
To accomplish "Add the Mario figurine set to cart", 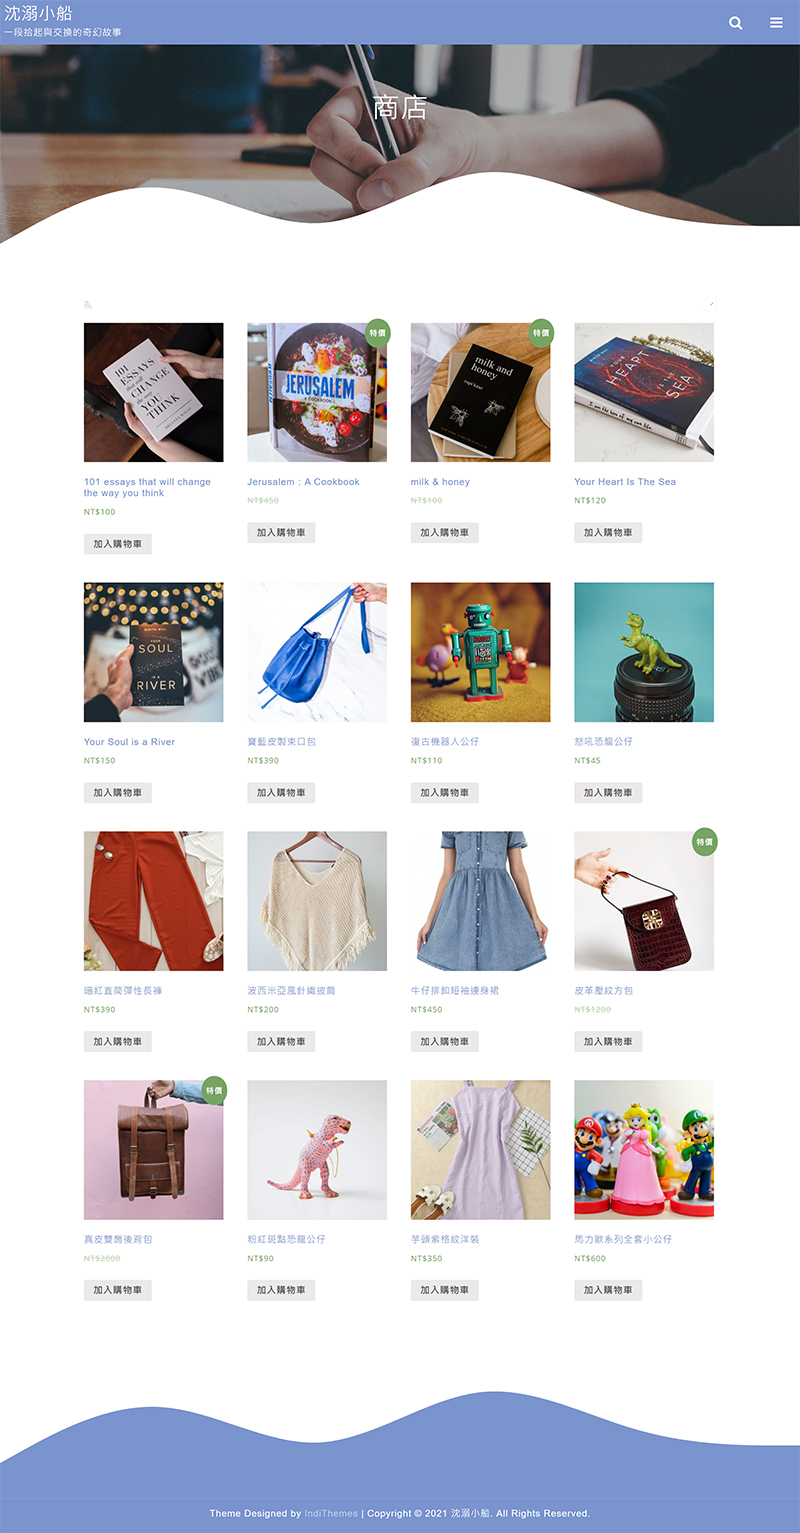I will coord(608,1290).
